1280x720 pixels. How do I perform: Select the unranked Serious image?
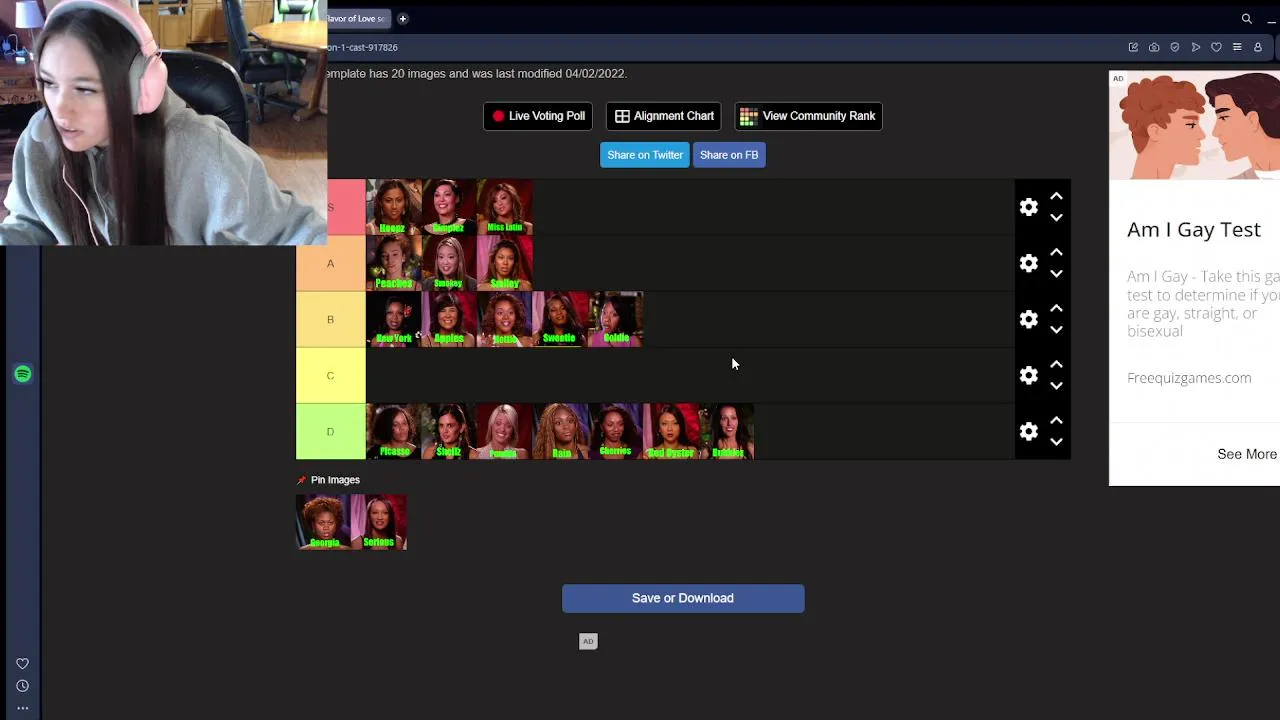coord(379,522)
